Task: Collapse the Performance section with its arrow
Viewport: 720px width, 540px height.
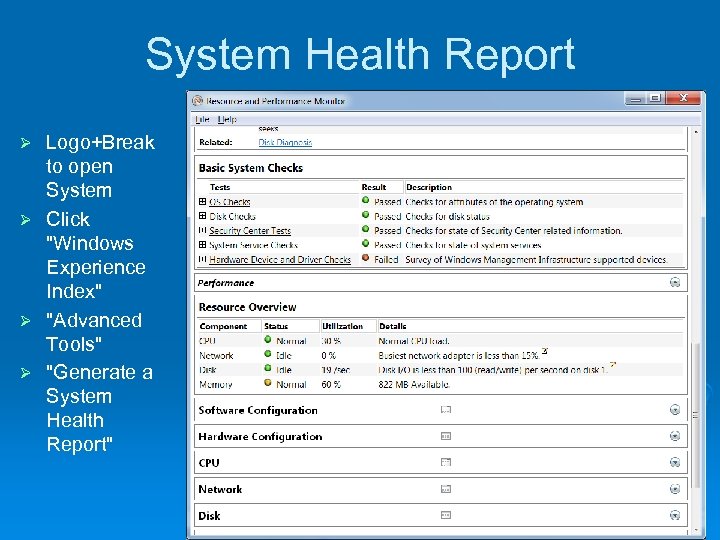Action: (675, 282)
